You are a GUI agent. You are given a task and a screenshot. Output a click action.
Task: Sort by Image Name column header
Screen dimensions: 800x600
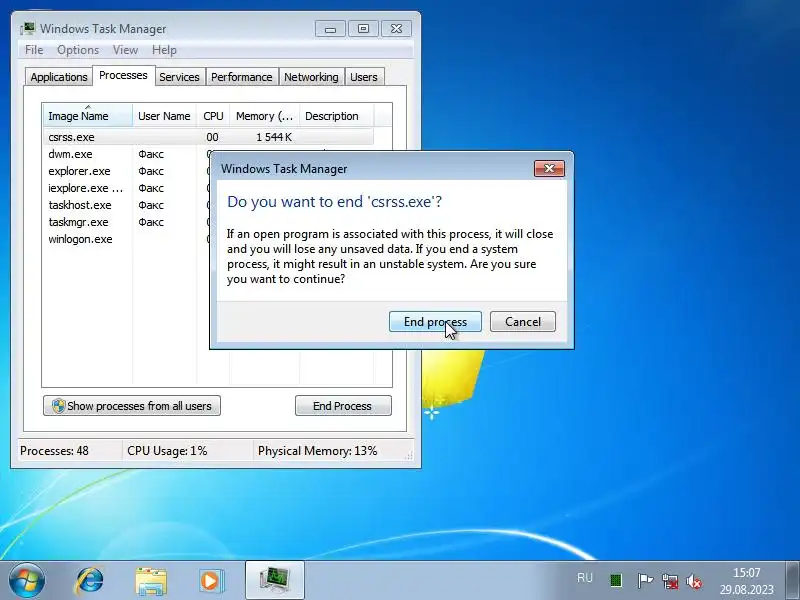(88, 116)
